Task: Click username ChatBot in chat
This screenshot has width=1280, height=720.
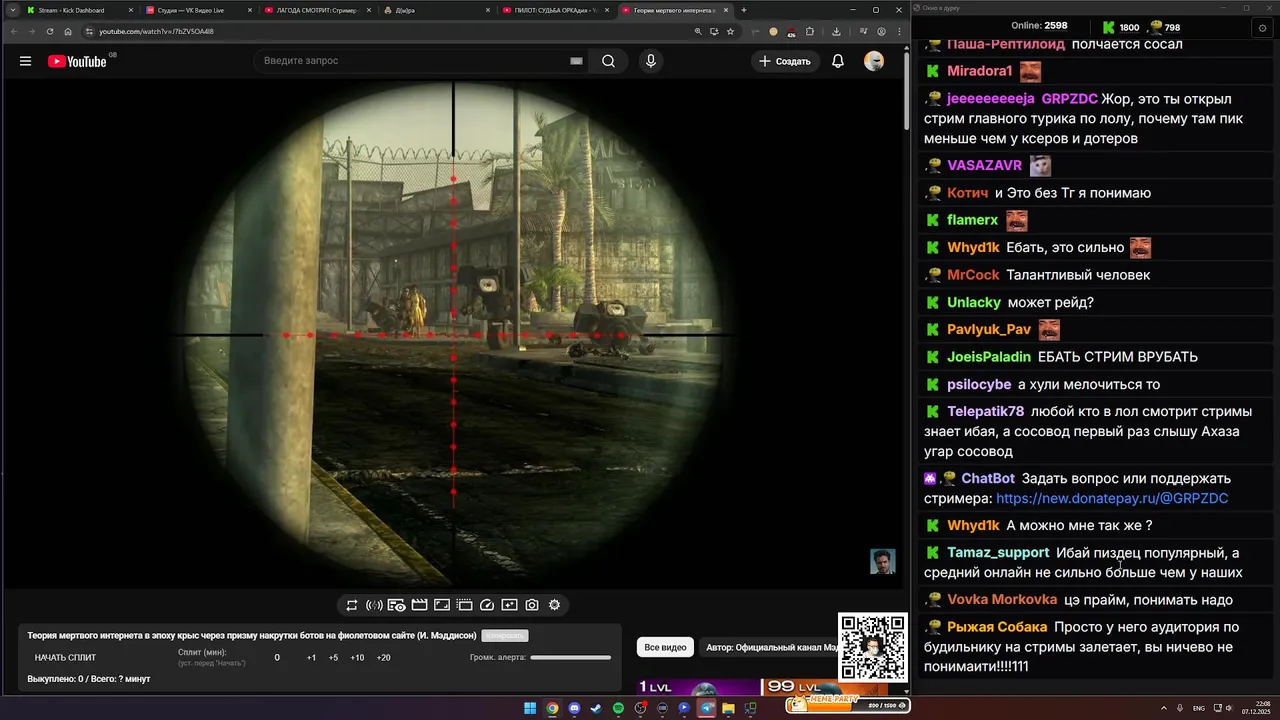Action: coord(988,478)
